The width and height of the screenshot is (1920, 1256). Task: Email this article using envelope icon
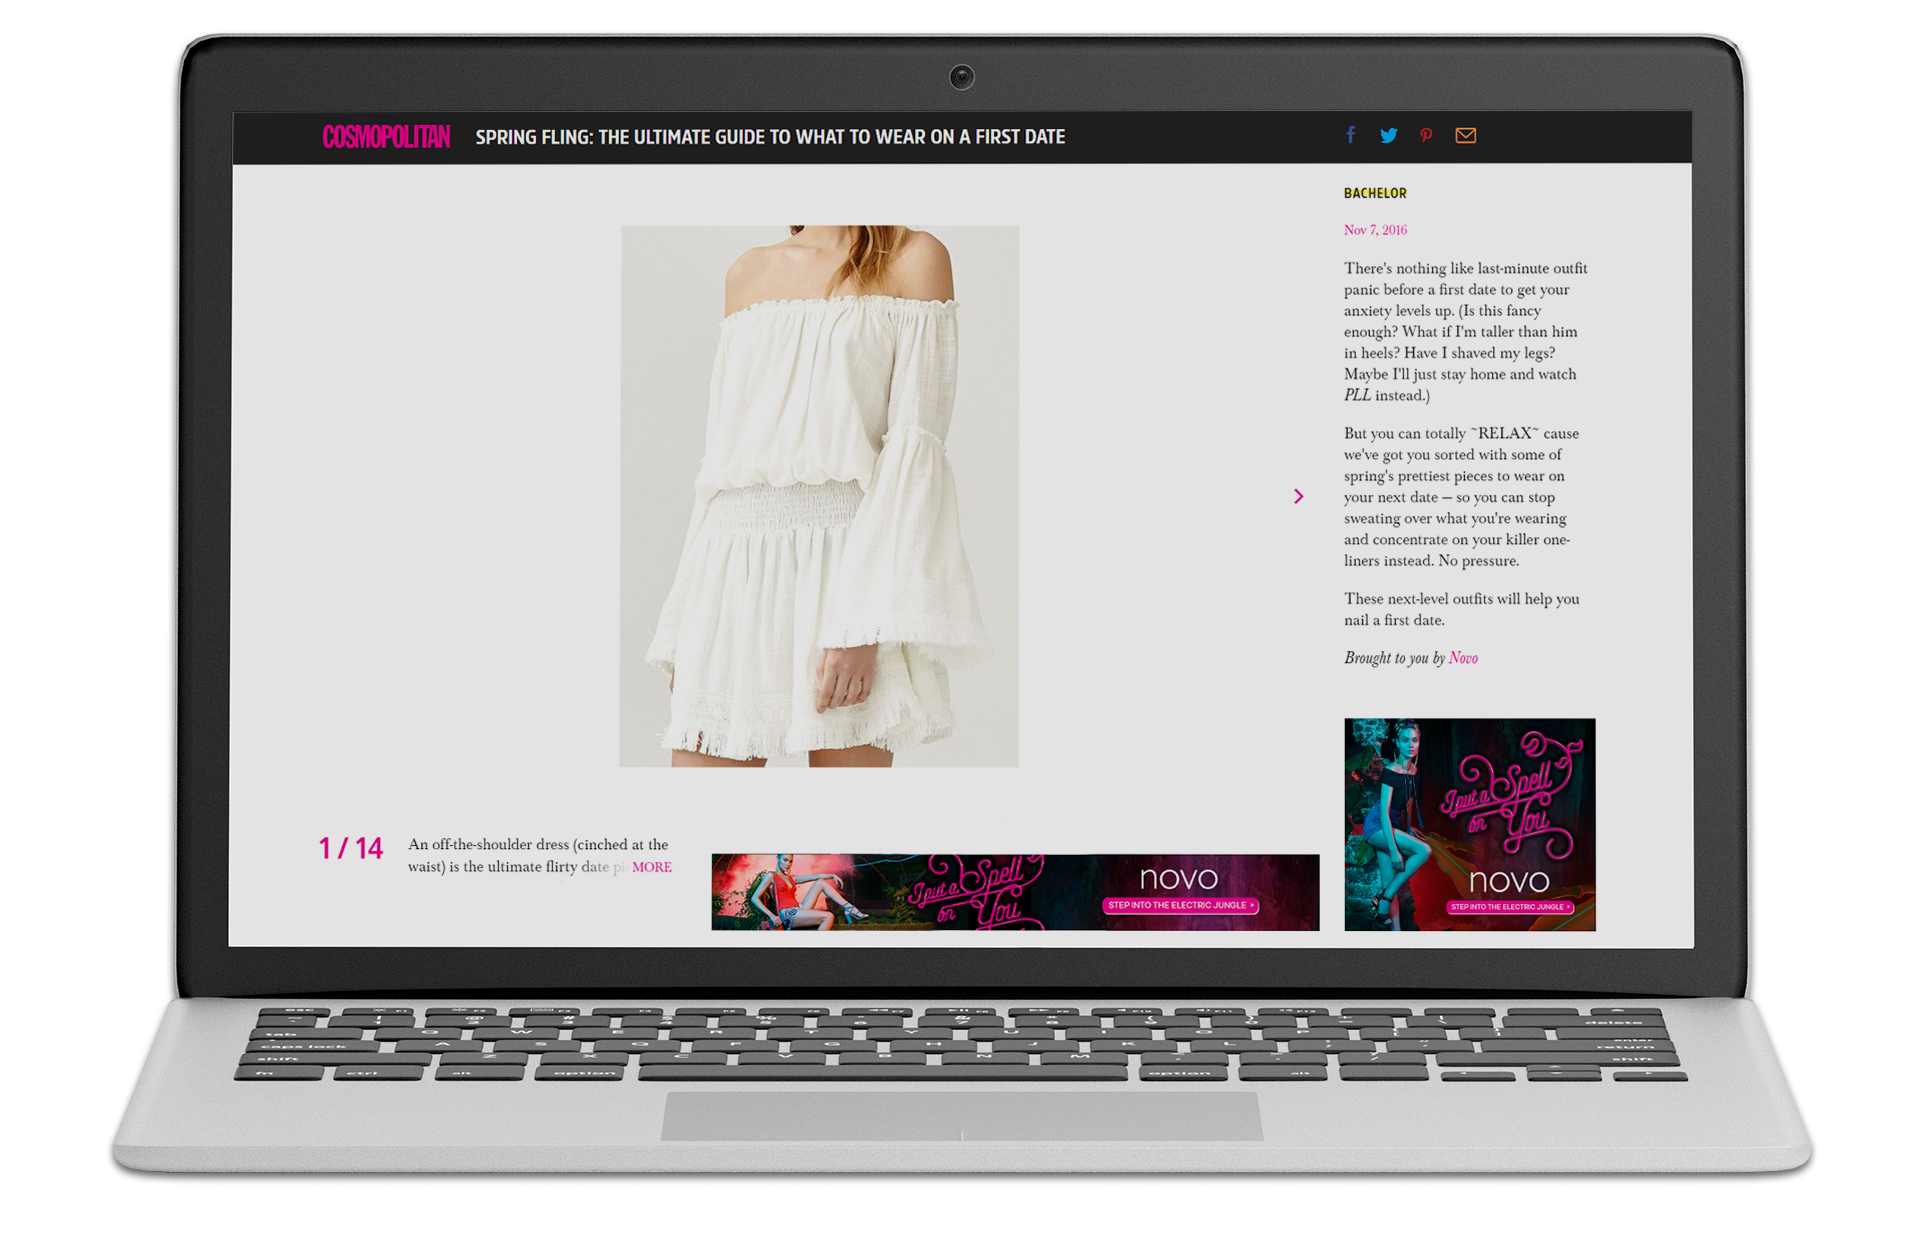(1465, 135)
